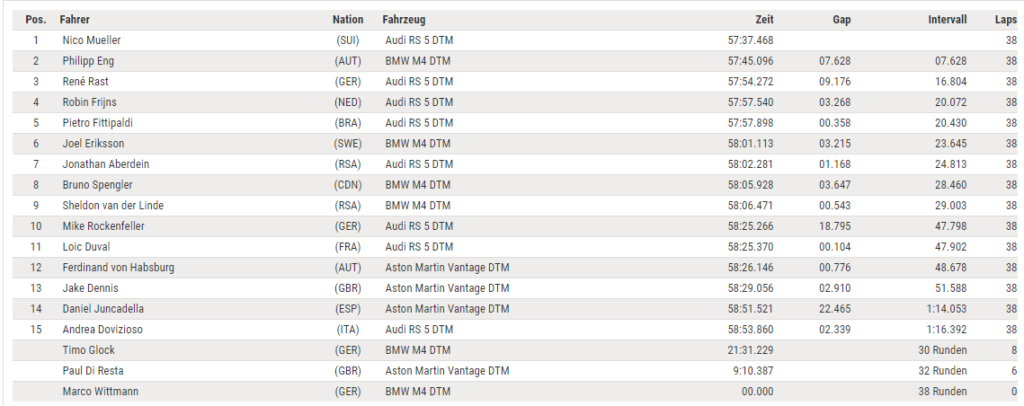The width and height of the screenshot is (1024, 406).
Task: Select the Zeit column header
Action: (x=764, y=19)
